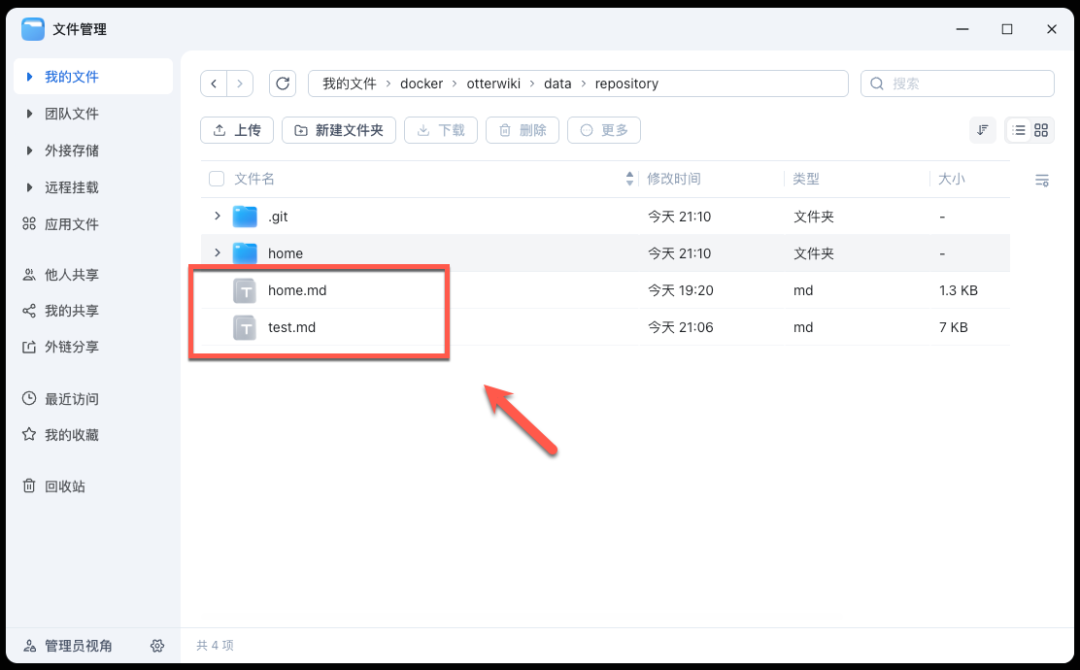This screenshot has height=670, width=1080.
Task: Expand the .git folder row chevron
Action: (x=217, y=216)
